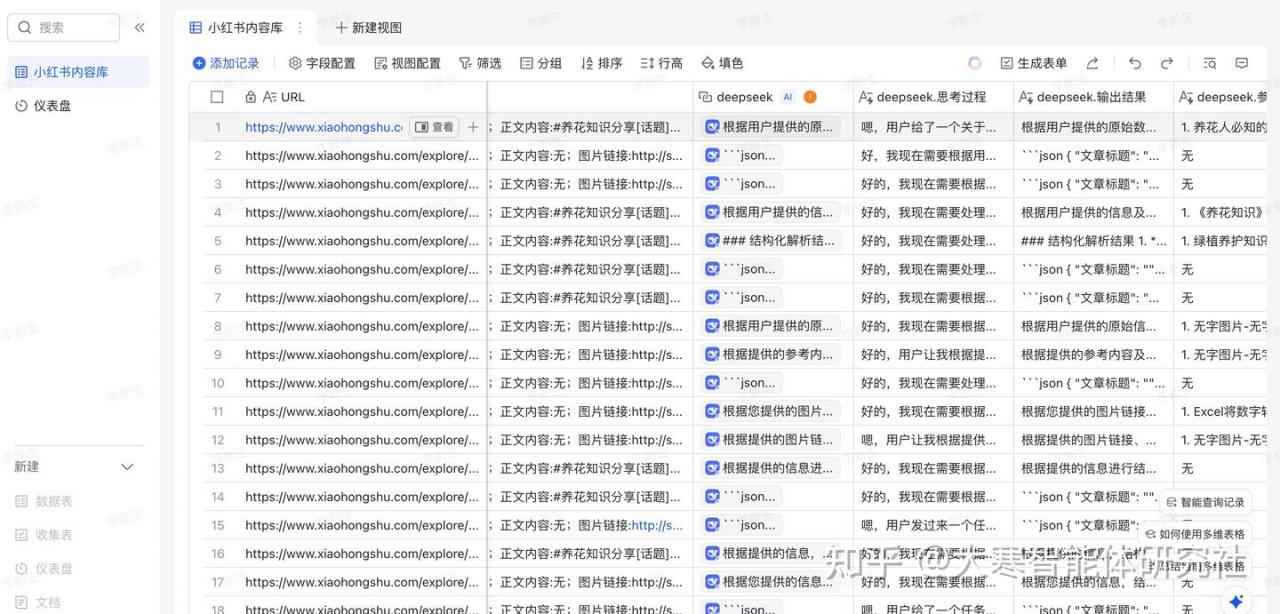
Task: Click the row 8 deepseek cell 根据用户提供的原
Action: pos(771,326)
